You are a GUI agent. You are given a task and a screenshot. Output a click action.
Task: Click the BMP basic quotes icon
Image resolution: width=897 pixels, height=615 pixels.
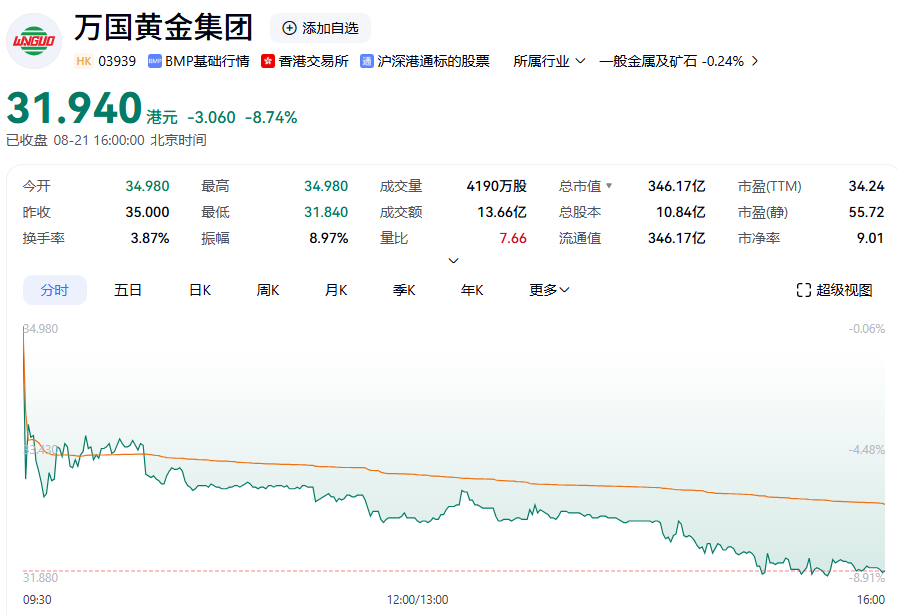point(154,61)
